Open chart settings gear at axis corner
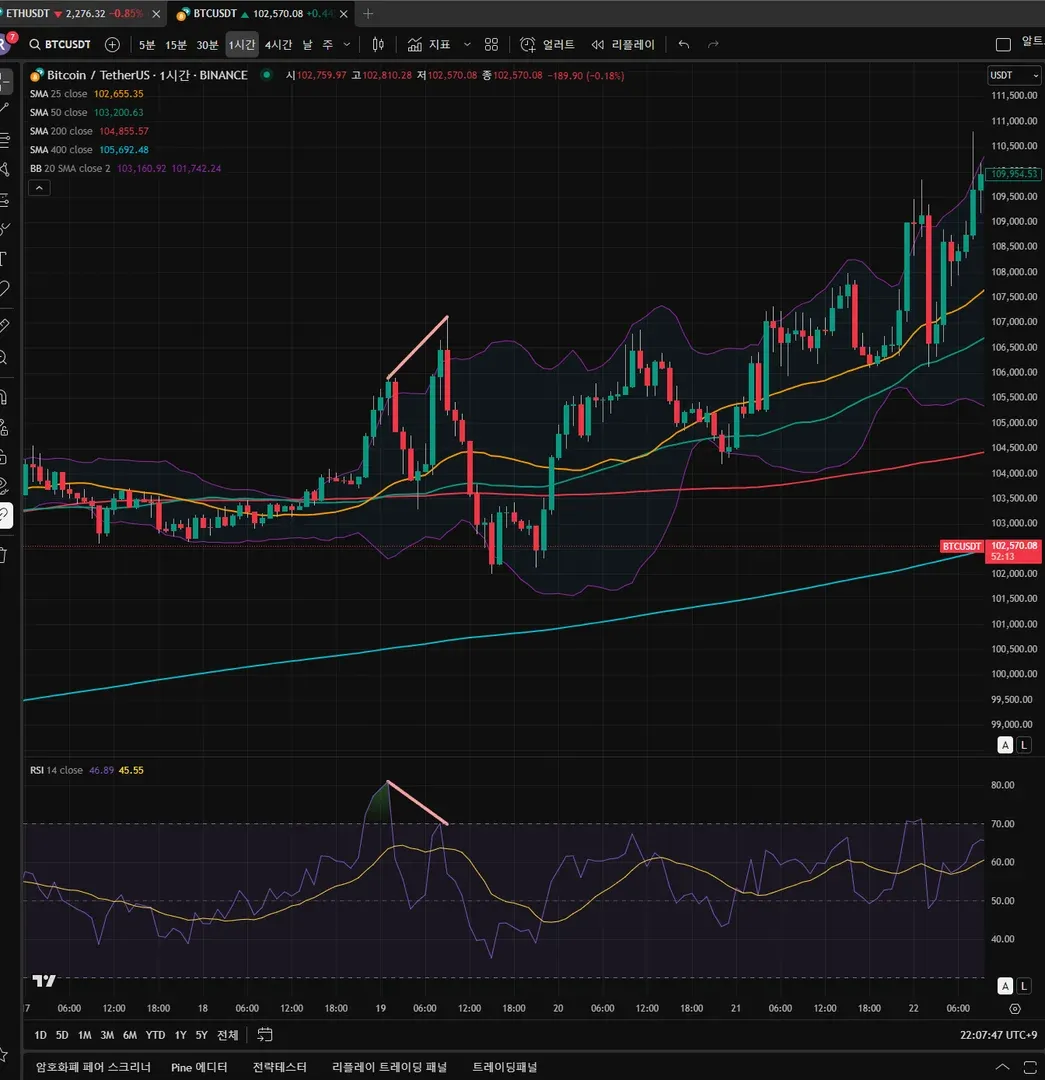This screenshot has width=1045, height=1080. pyautogui.click(x=1015, y=1008)
